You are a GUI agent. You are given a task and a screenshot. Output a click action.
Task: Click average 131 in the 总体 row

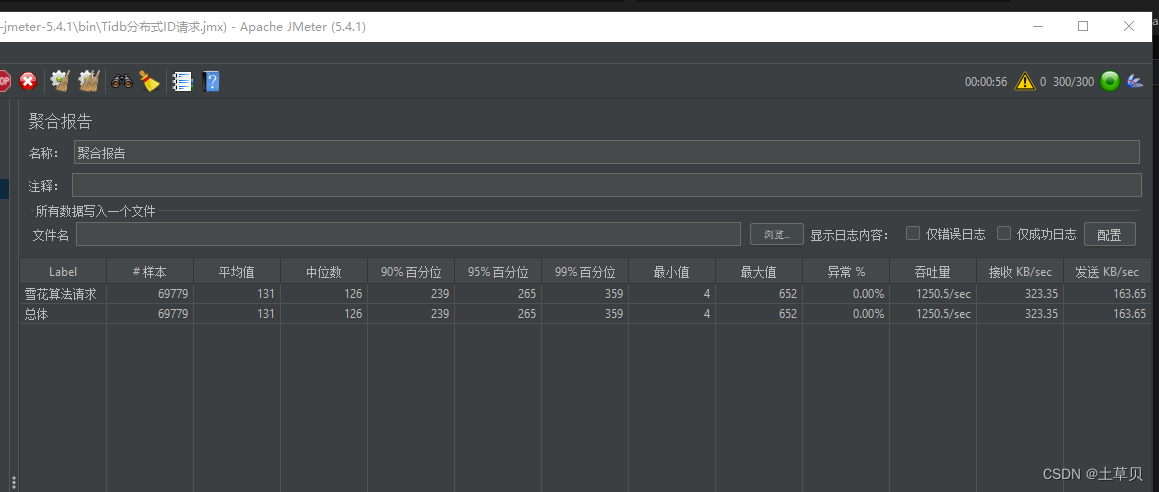265,313
